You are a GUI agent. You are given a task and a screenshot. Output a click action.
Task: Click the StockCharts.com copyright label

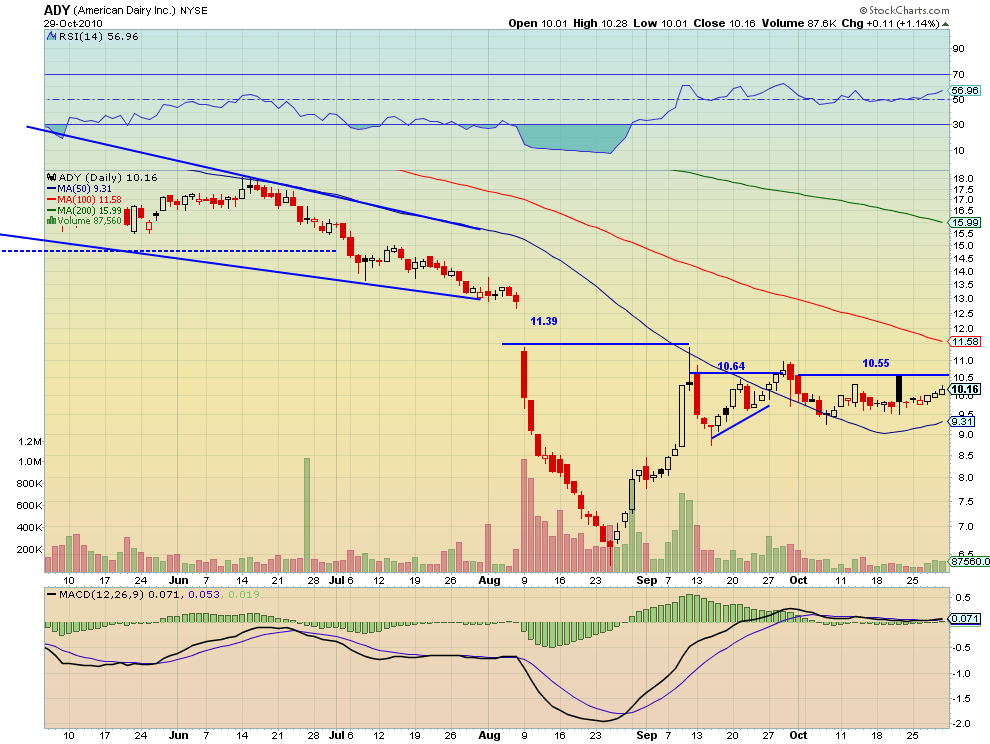(x=904, y=10)
